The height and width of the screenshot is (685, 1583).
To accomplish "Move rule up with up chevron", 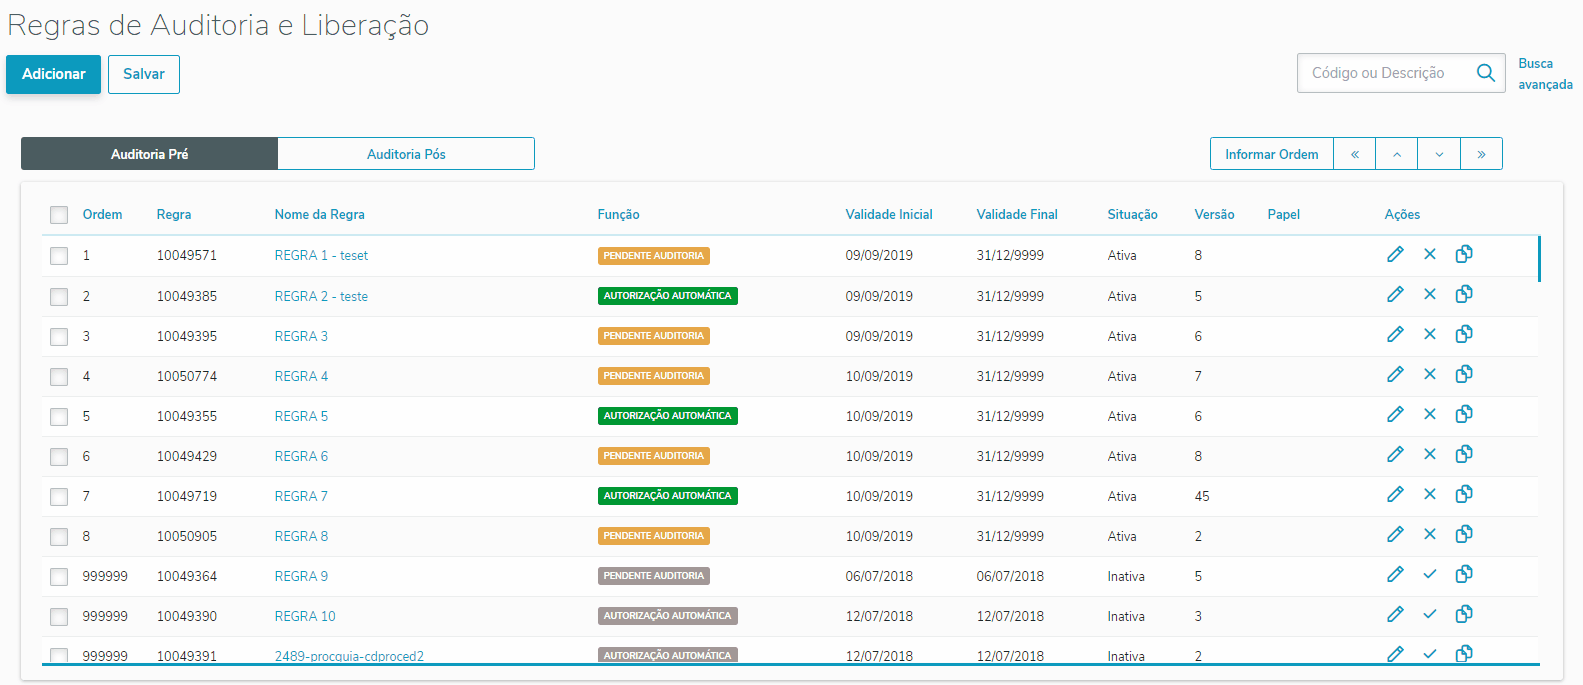I will (x=1397, y=154).
